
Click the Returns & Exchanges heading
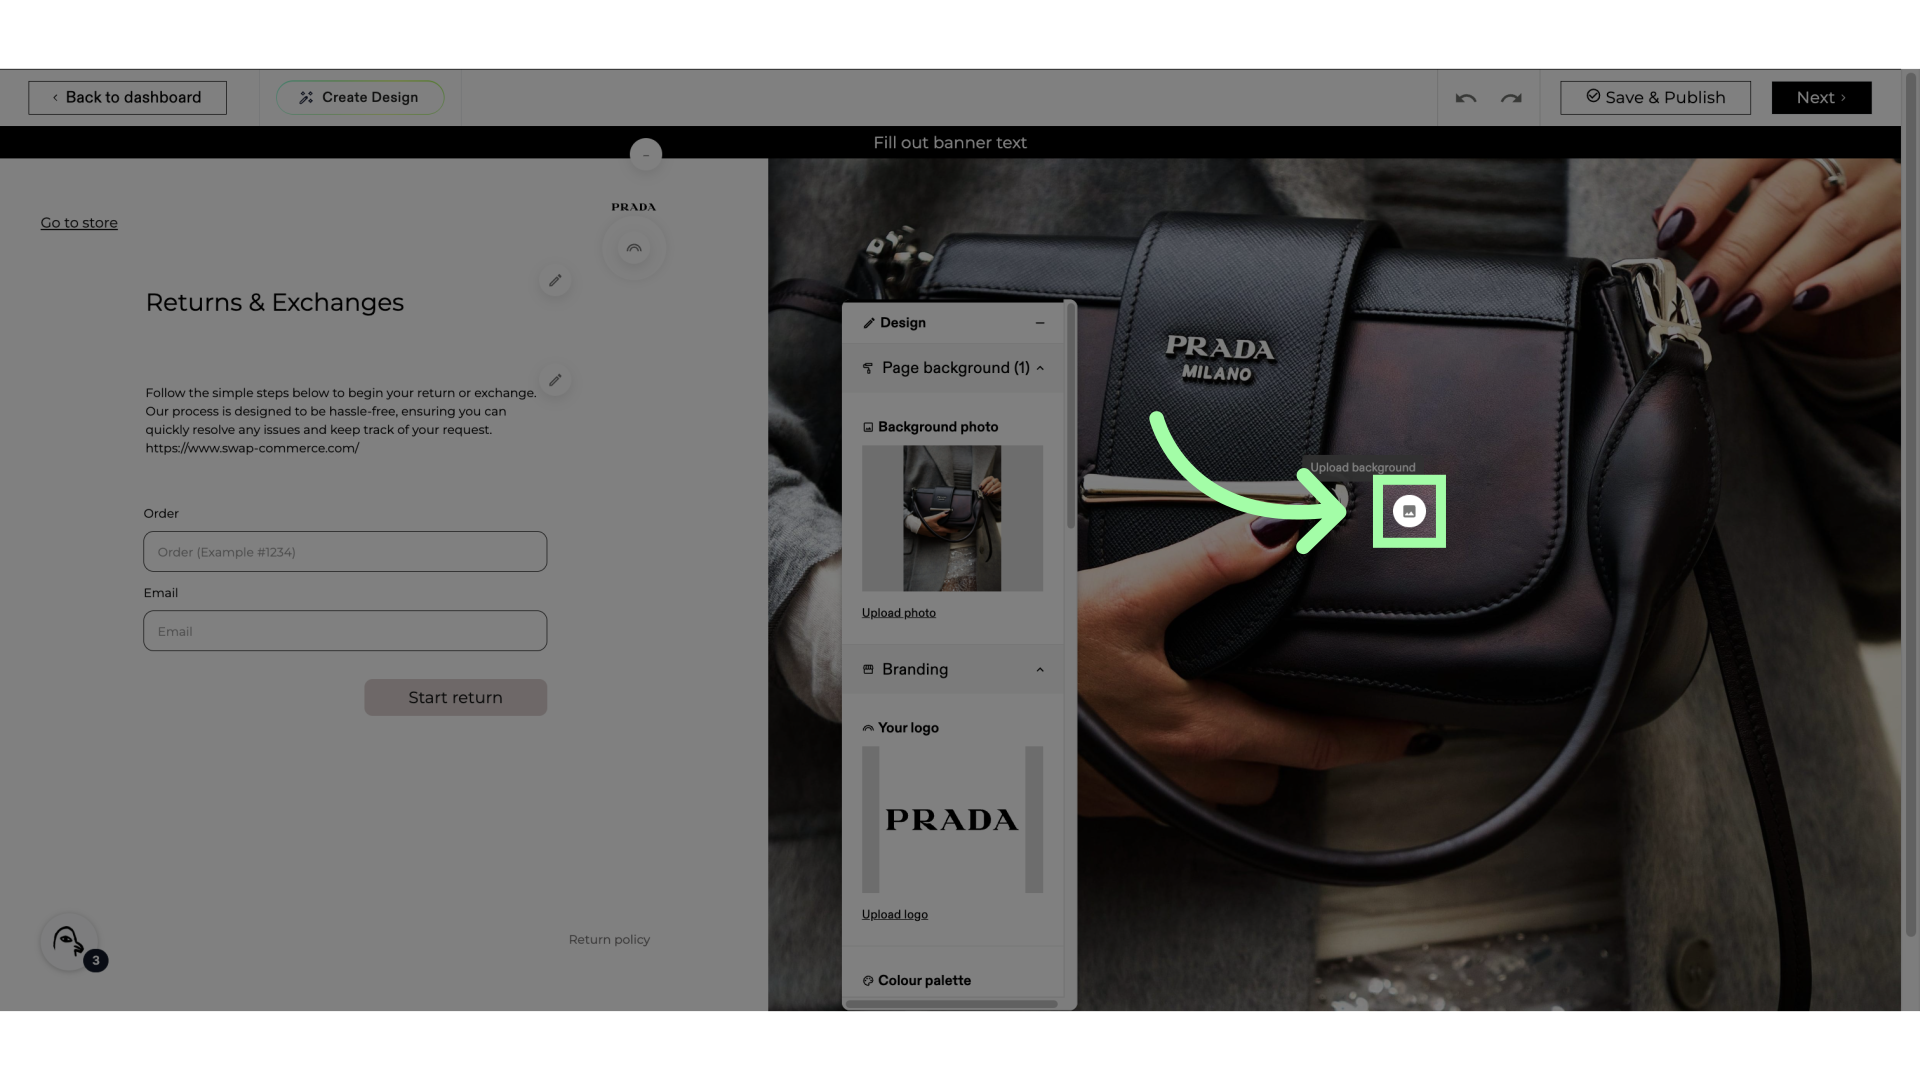click(275, 303)
